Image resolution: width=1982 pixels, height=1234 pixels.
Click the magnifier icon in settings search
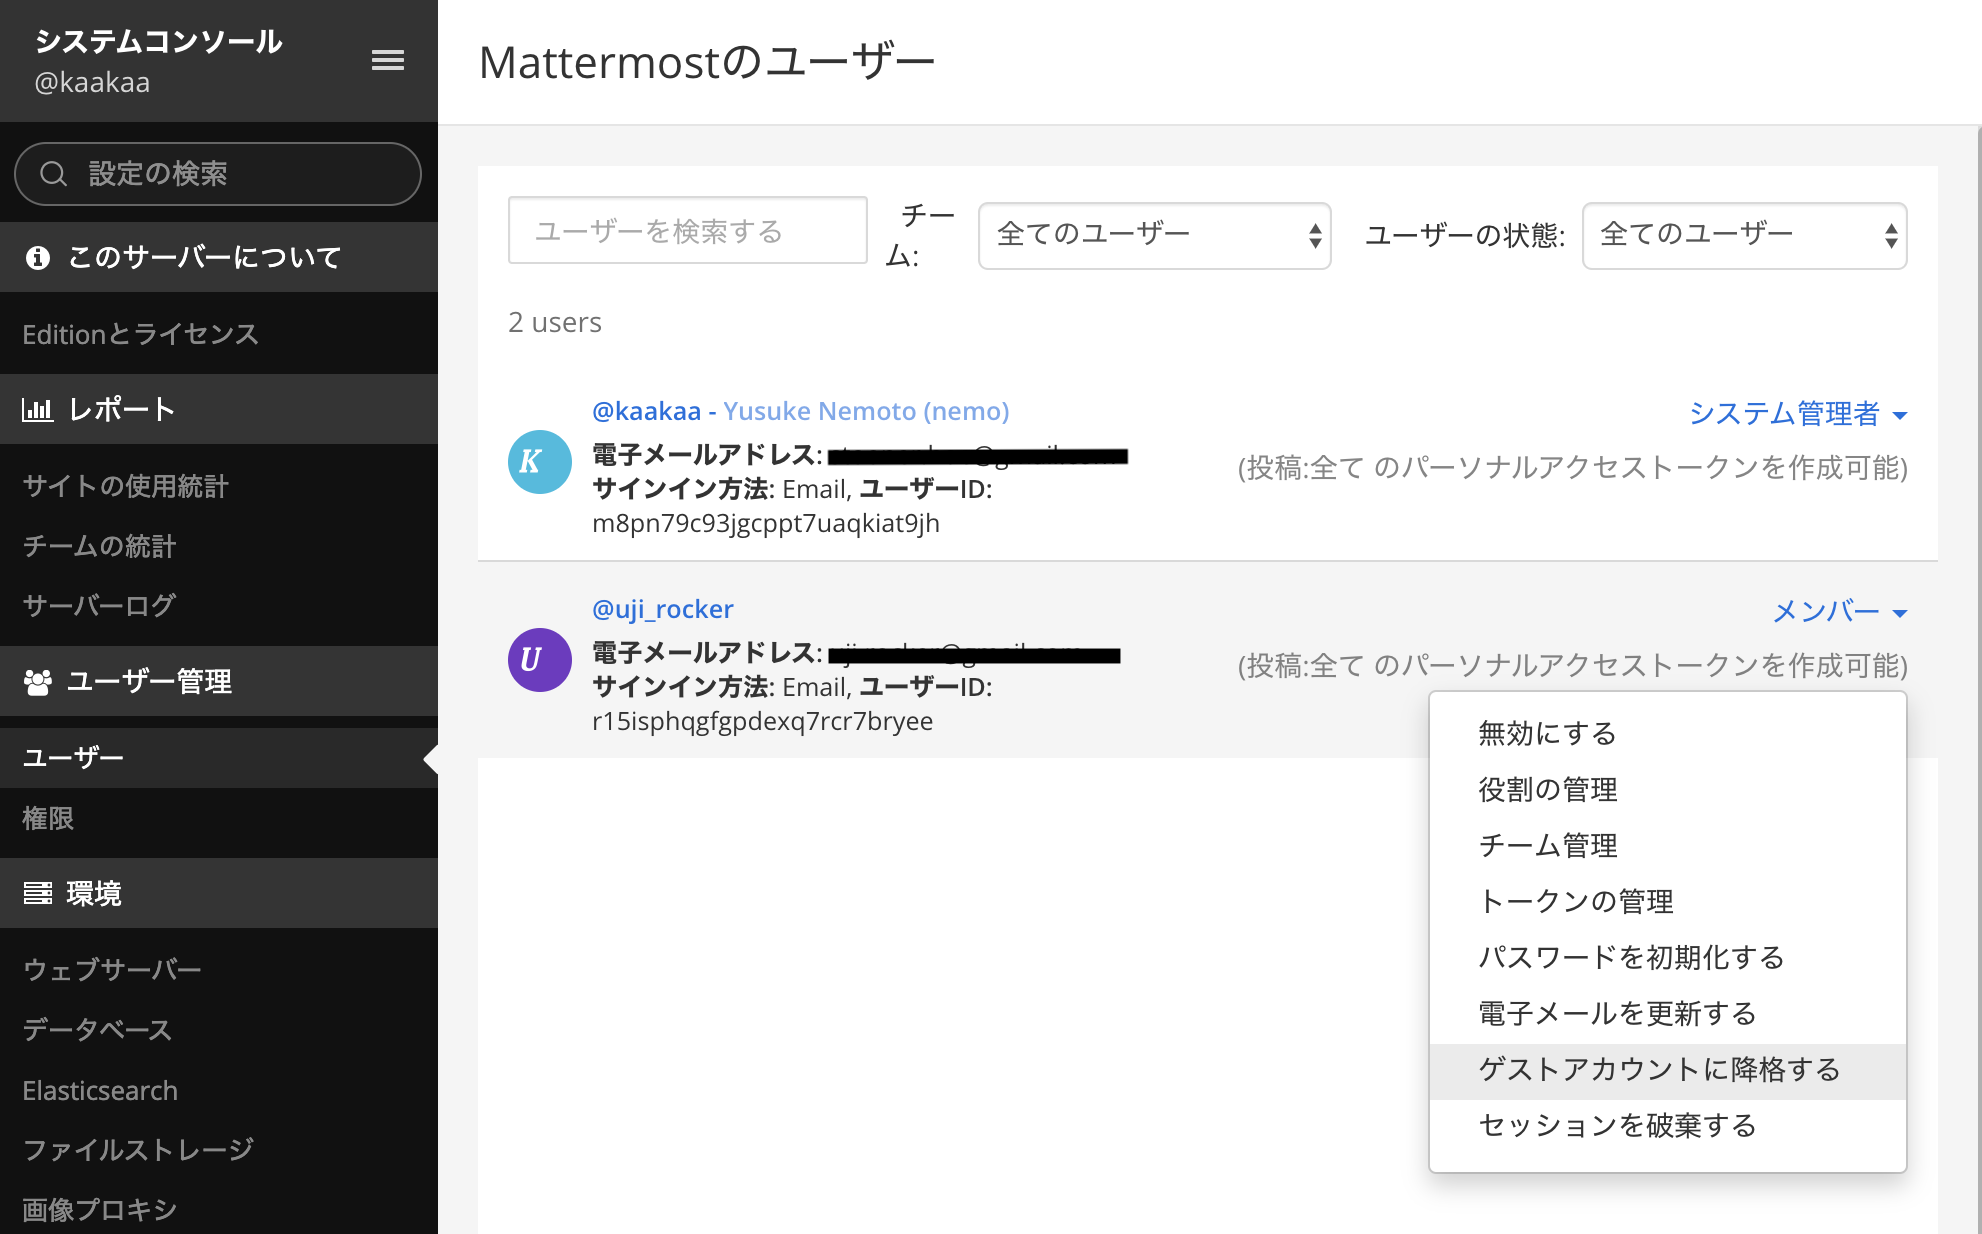tap(53, 174)
